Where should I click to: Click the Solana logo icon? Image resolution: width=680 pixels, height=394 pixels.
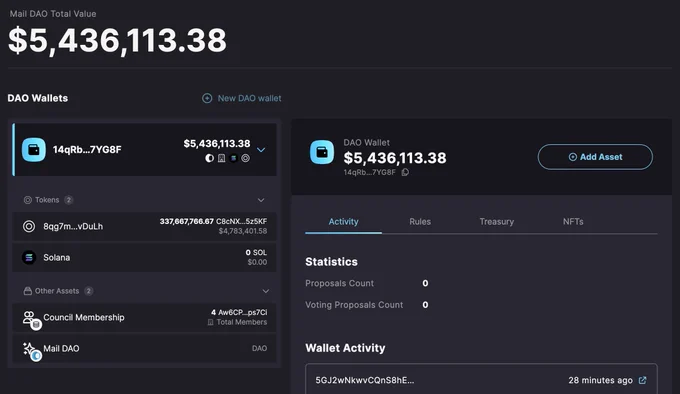point(29,257)
